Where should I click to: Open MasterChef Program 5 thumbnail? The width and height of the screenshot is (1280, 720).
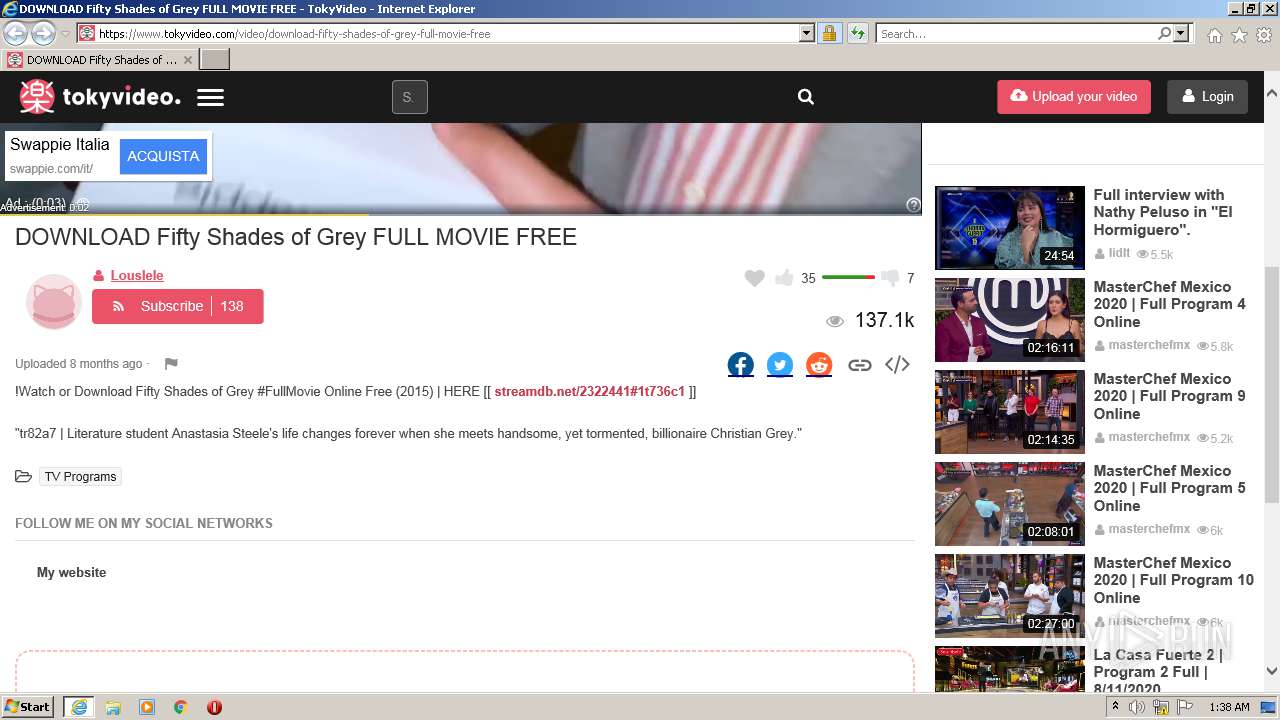1009,504
